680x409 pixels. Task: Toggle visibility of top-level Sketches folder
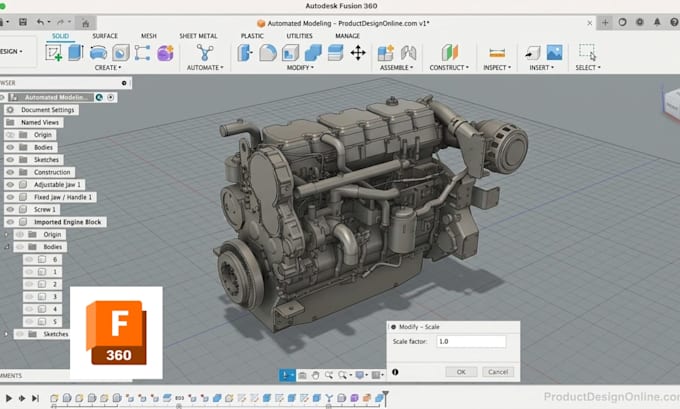coord(10,160)
